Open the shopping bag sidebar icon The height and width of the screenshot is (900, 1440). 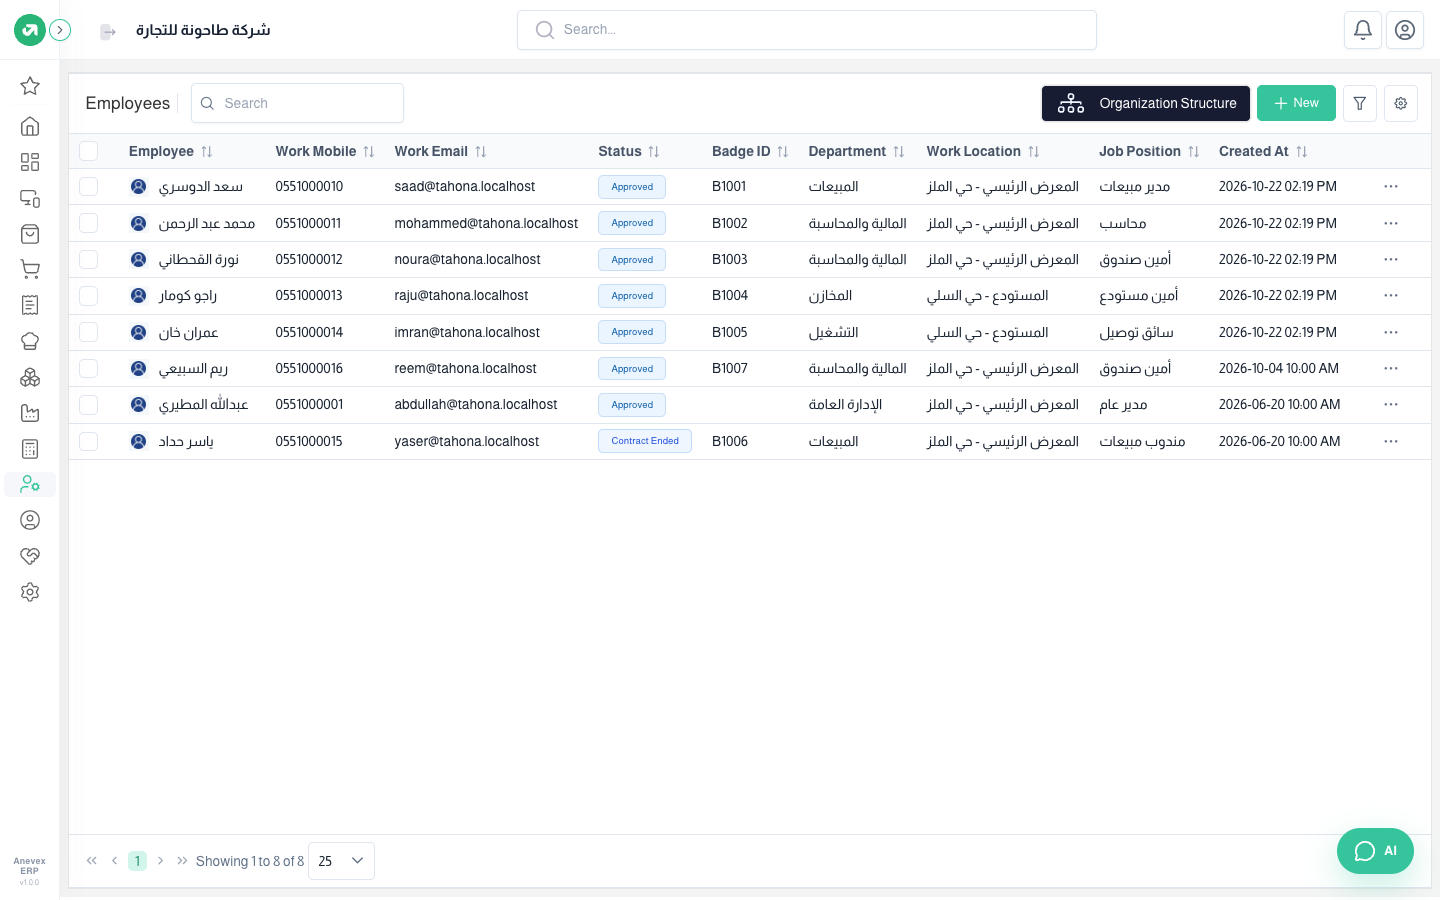(x=30, y=234)
